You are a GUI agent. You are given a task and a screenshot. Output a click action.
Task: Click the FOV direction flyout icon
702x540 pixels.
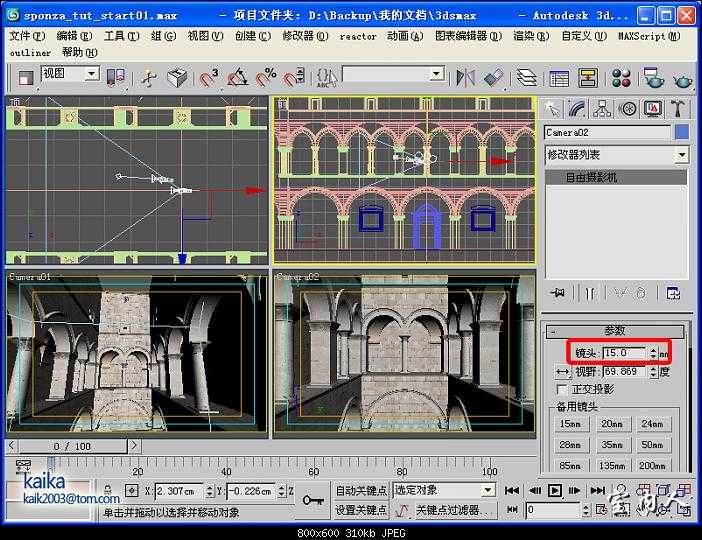(562, 372)
